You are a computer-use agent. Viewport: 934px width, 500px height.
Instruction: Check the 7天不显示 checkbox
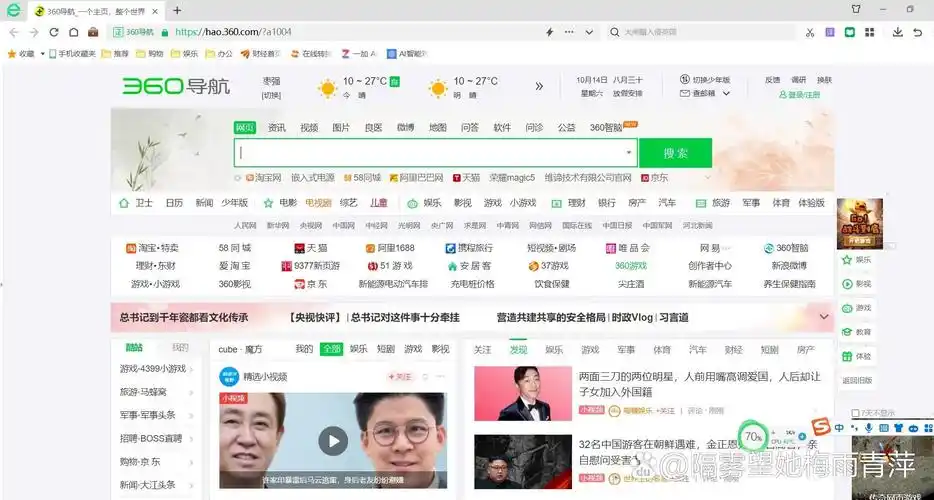[857, 412]
